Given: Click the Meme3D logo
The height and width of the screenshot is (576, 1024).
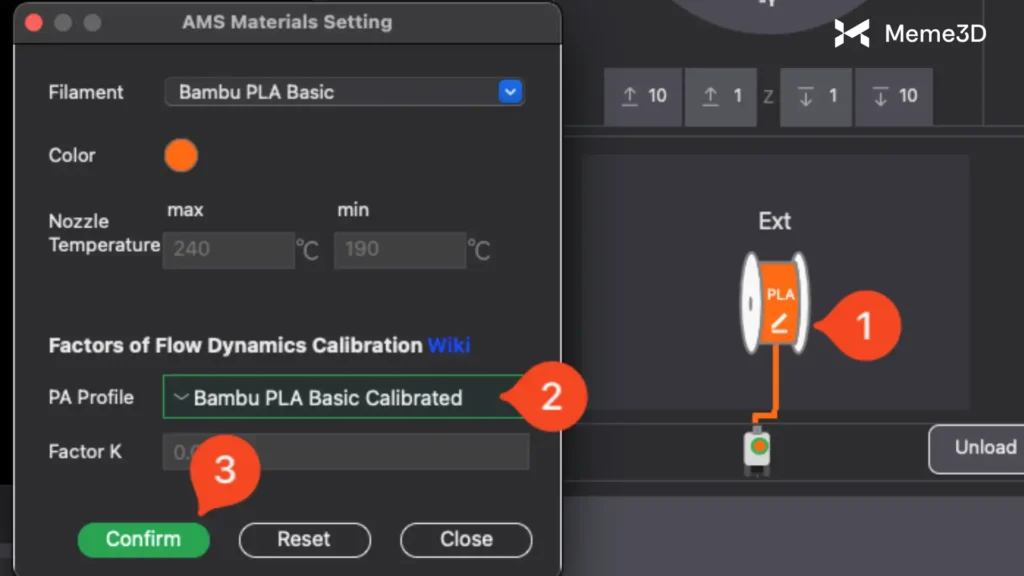Looking at the screenshot, I should [909, 34].
